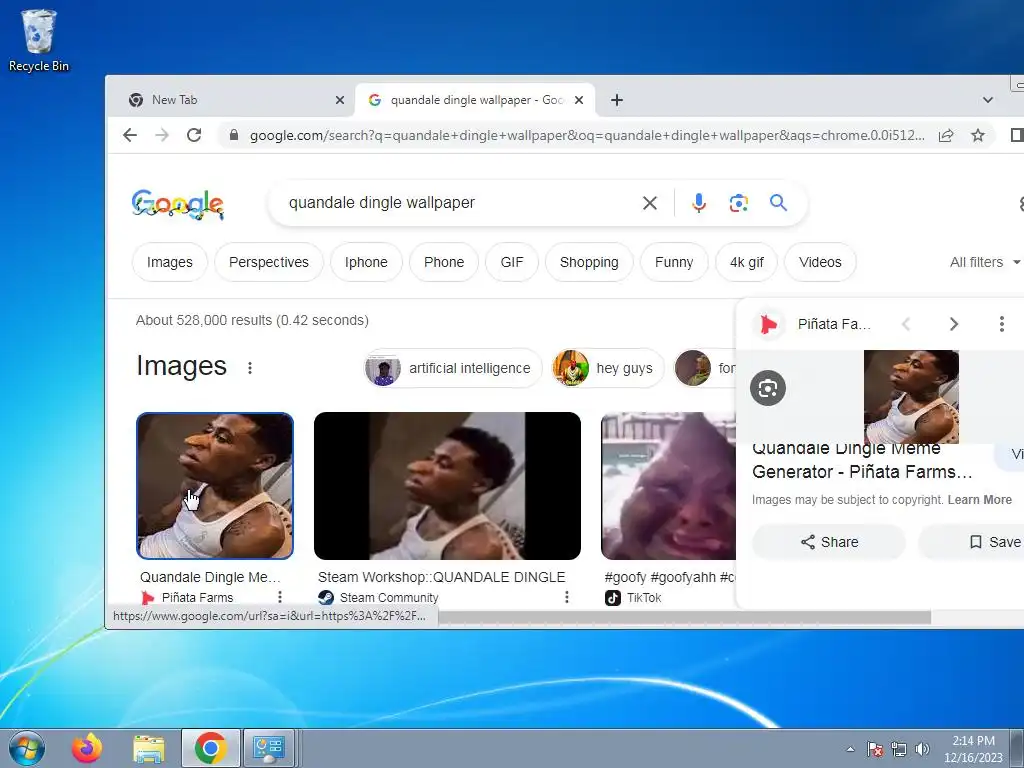Open the Piñata Fa... preview panel header link
Viewport: 1024px width, 768px height.
click(x=834, y=324)
